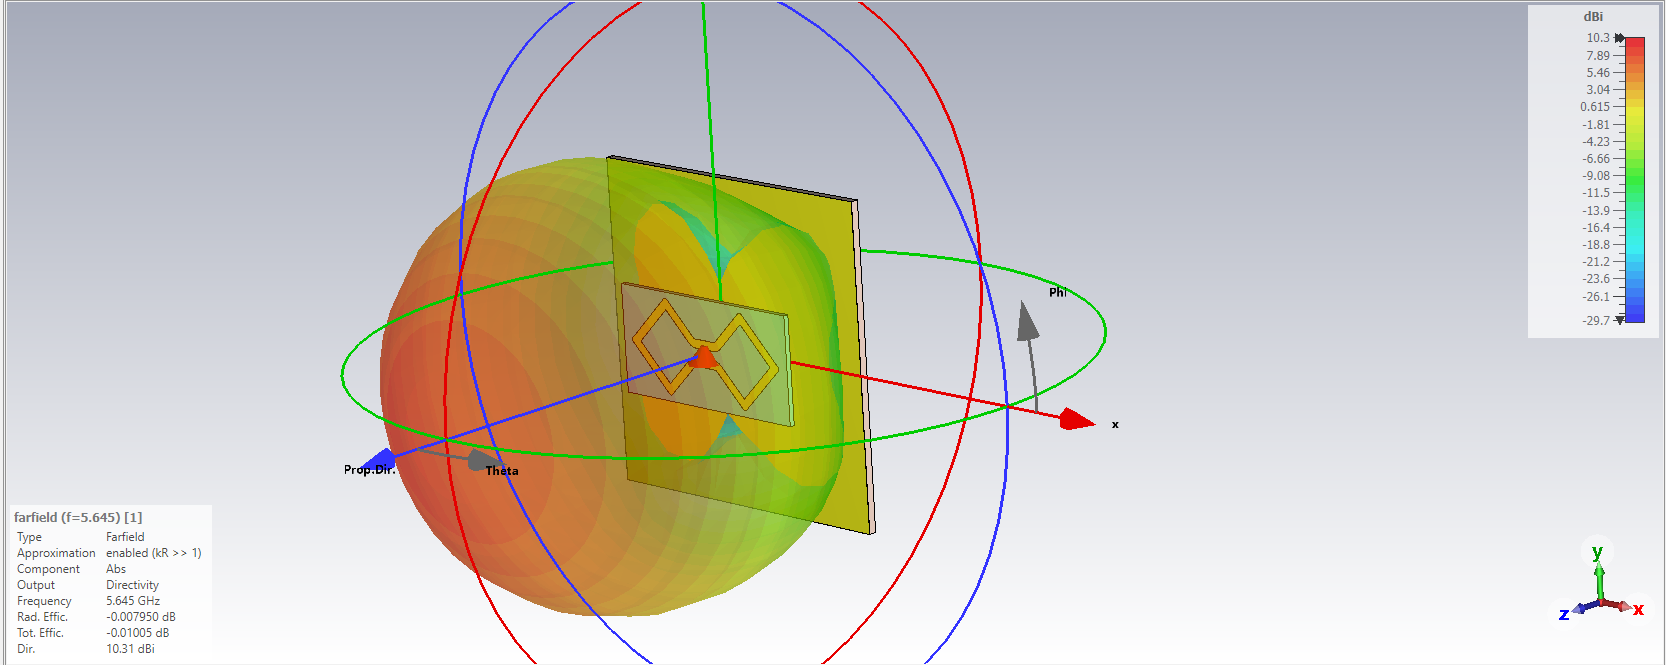Click the '-4.23' scale value
The height and width of the screenshot is (665, 1666).
coord(1596,141)
